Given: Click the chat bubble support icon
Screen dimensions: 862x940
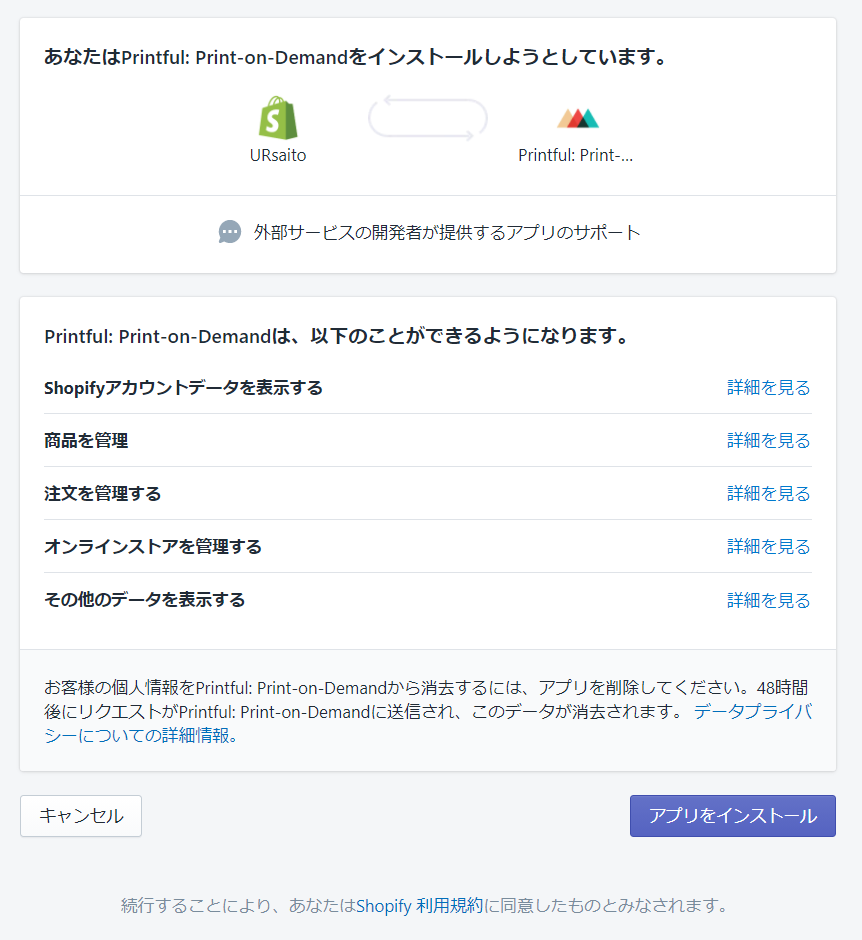Looking at the screenshot, I should pos(230,232).
